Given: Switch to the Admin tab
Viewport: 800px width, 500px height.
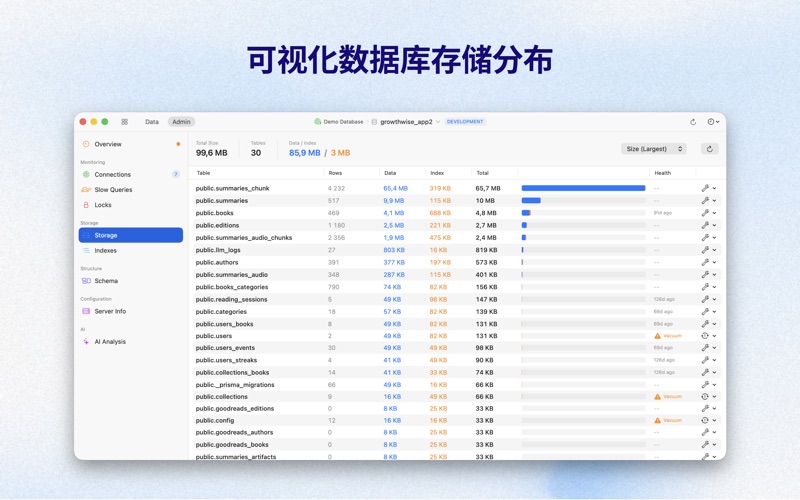Looking at the screenshot, I should [181, 122].
